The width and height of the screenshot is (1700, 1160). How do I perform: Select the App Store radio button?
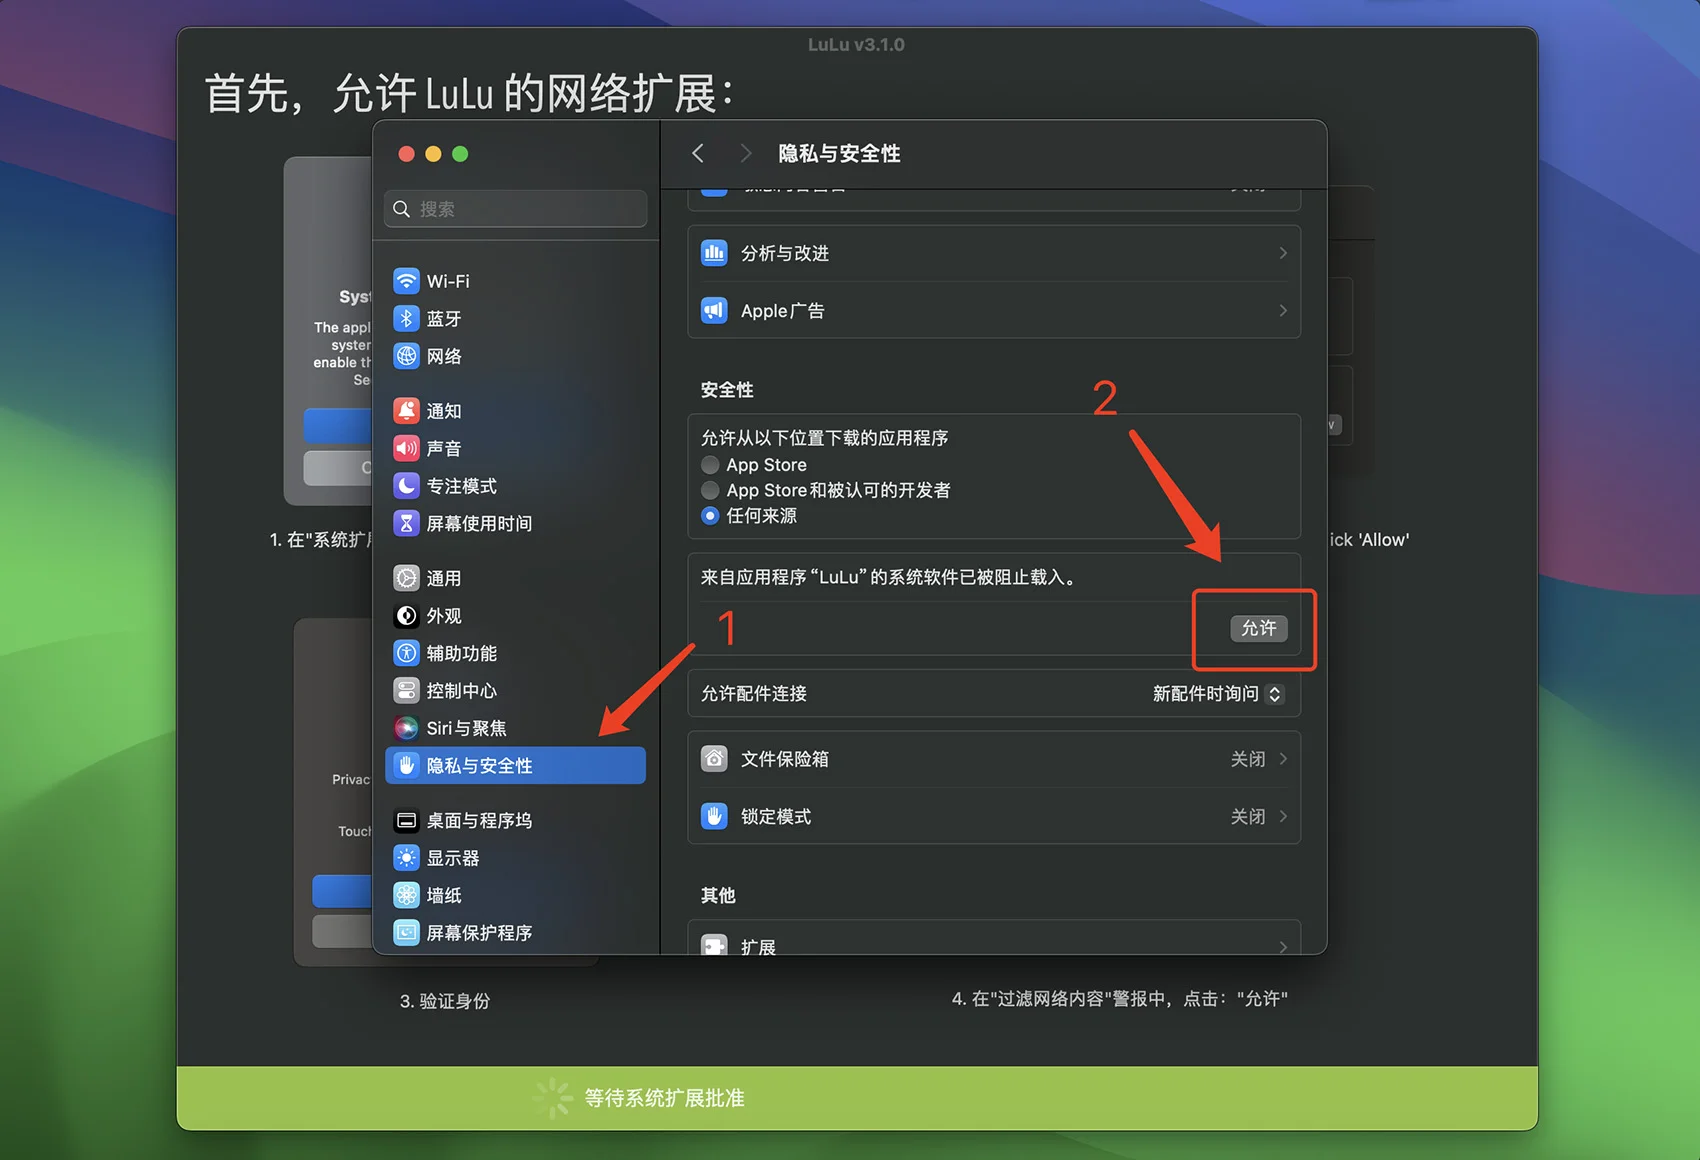pos(710,465)
